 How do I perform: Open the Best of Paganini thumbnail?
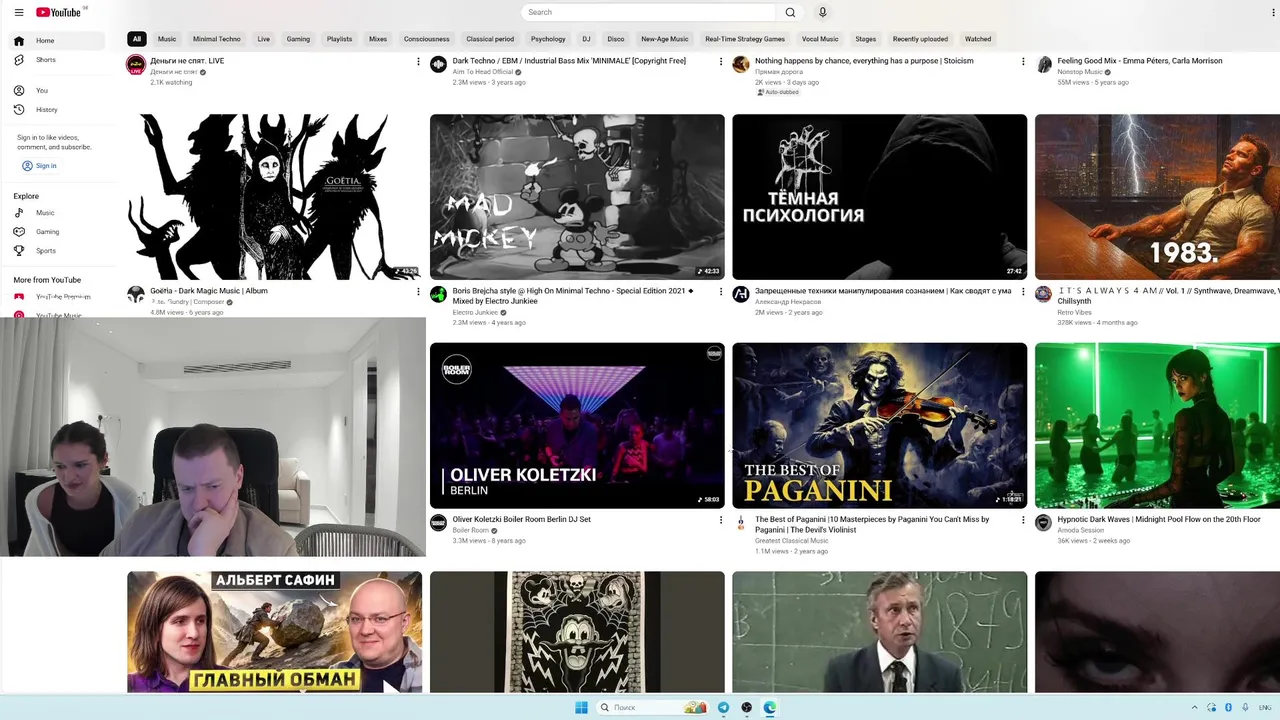click(879, 426)
